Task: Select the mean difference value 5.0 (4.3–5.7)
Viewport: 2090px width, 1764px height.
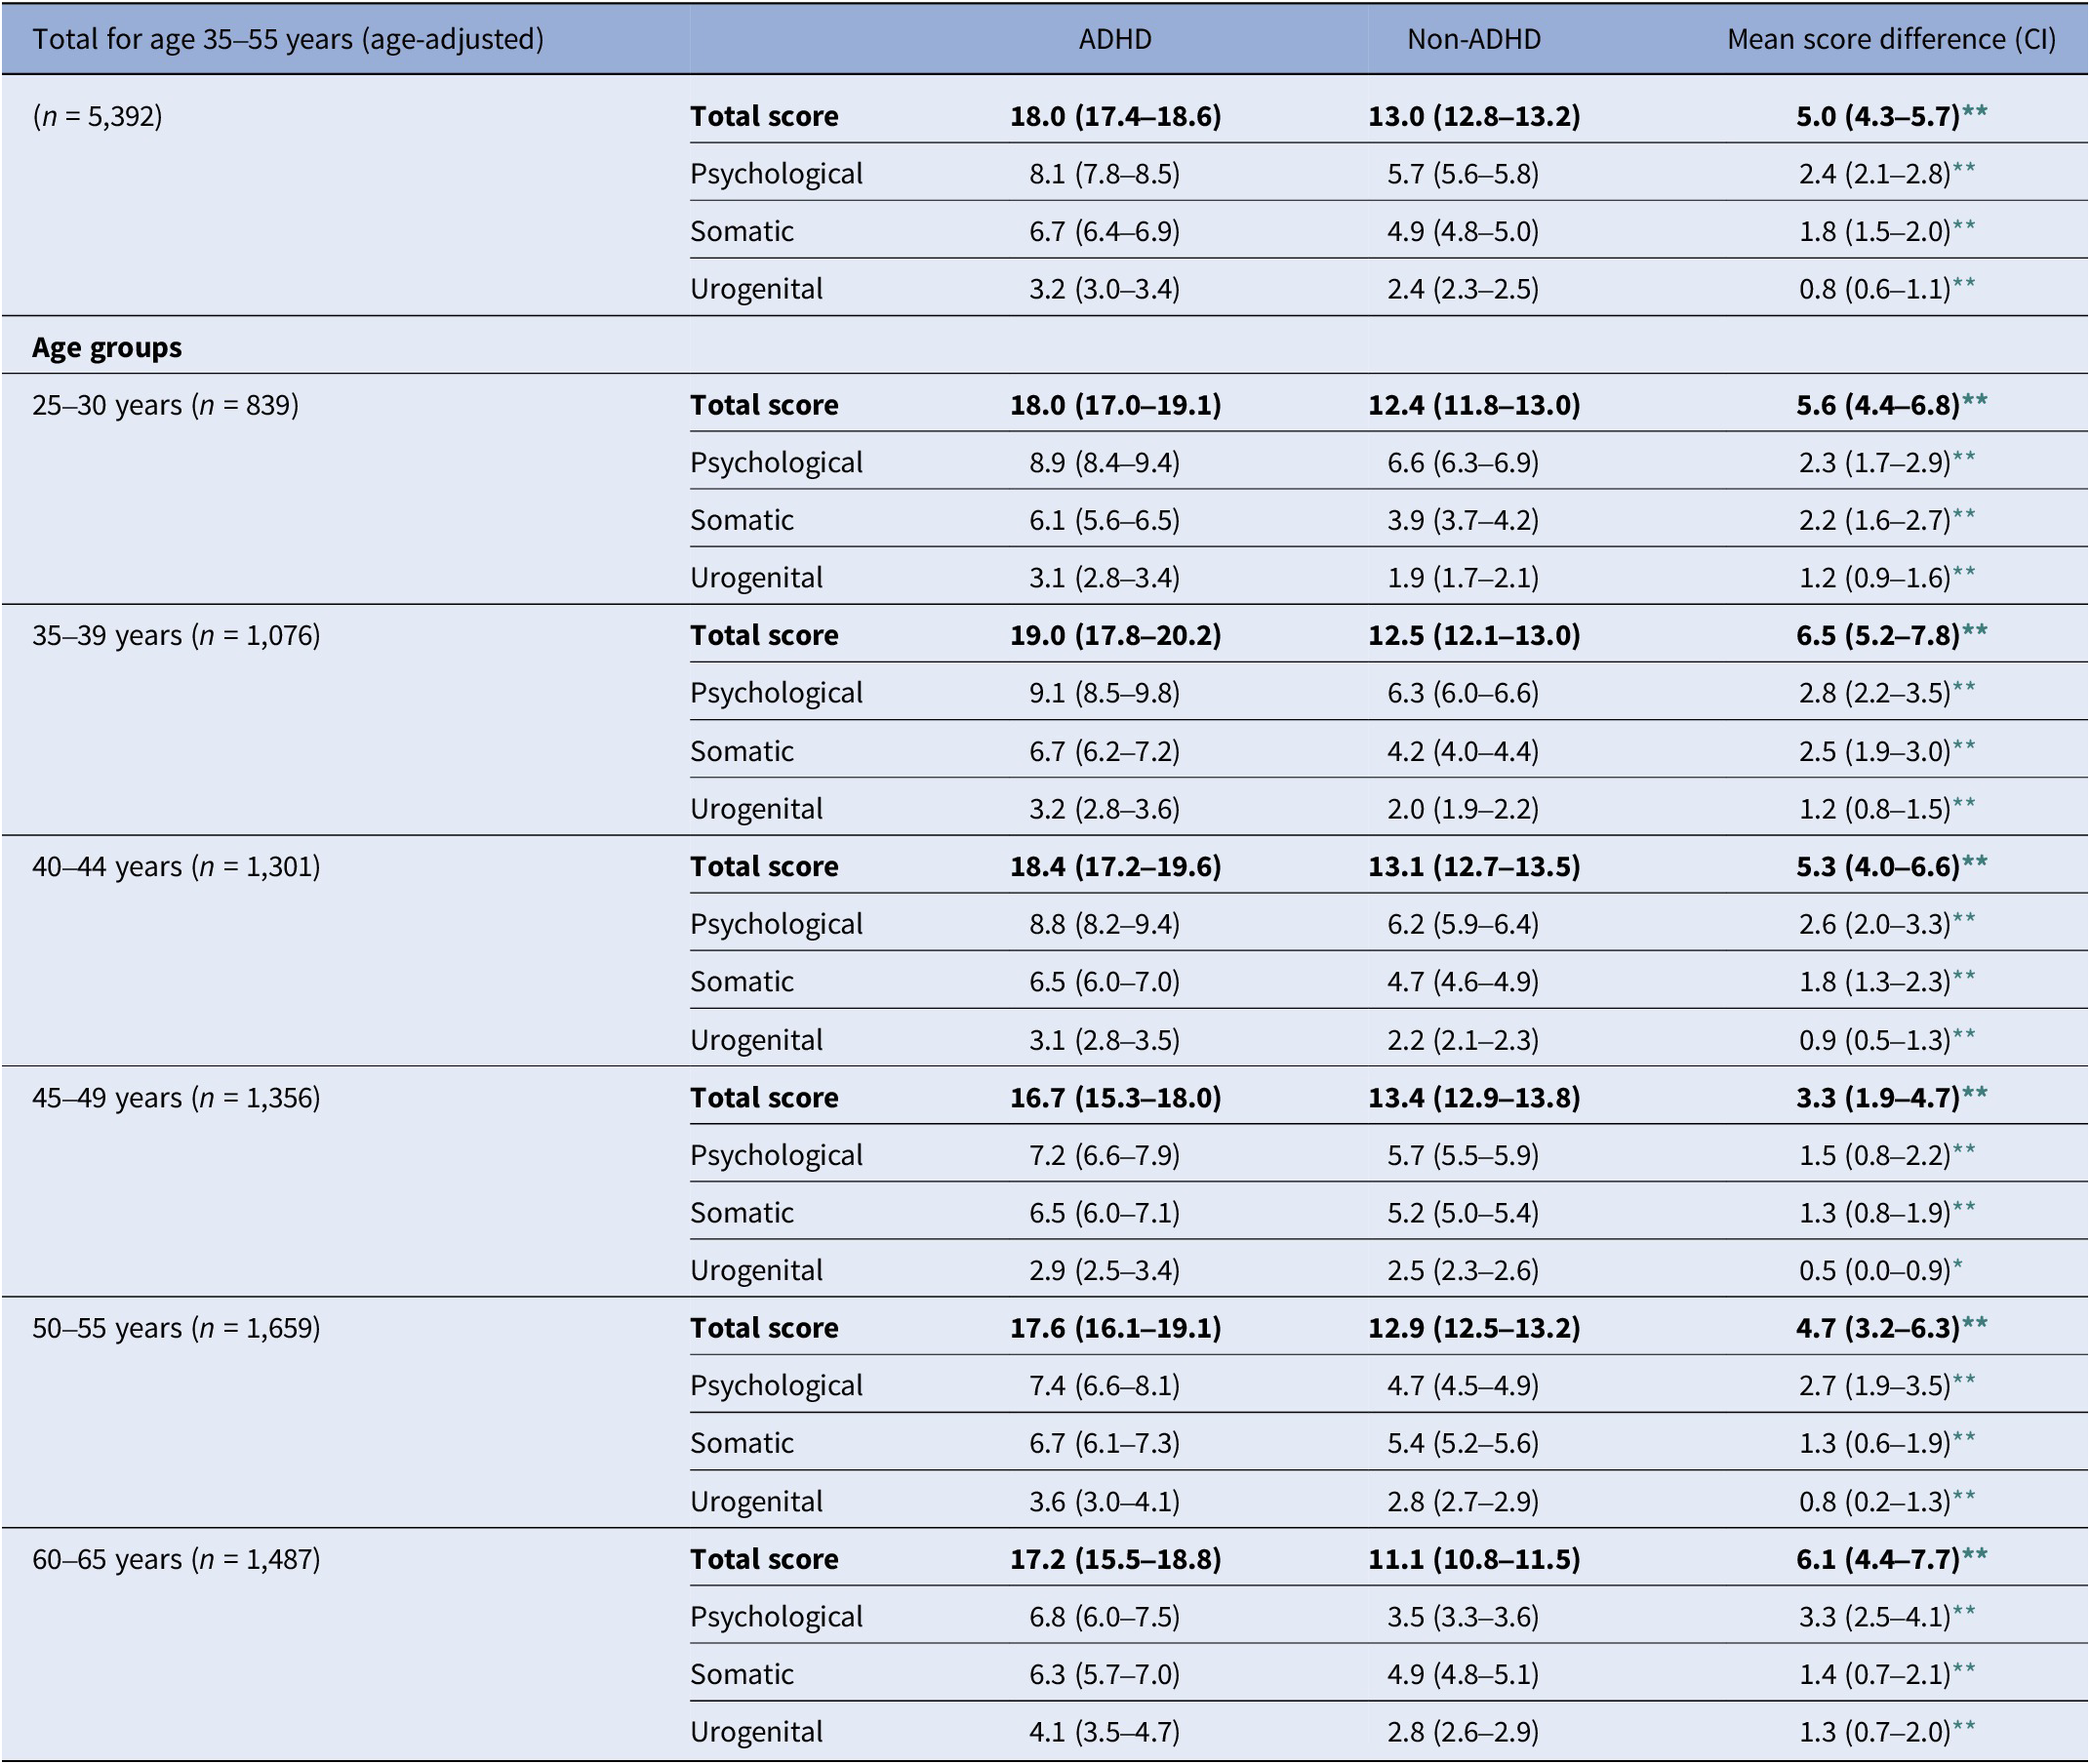Action: coord(1877,116)
